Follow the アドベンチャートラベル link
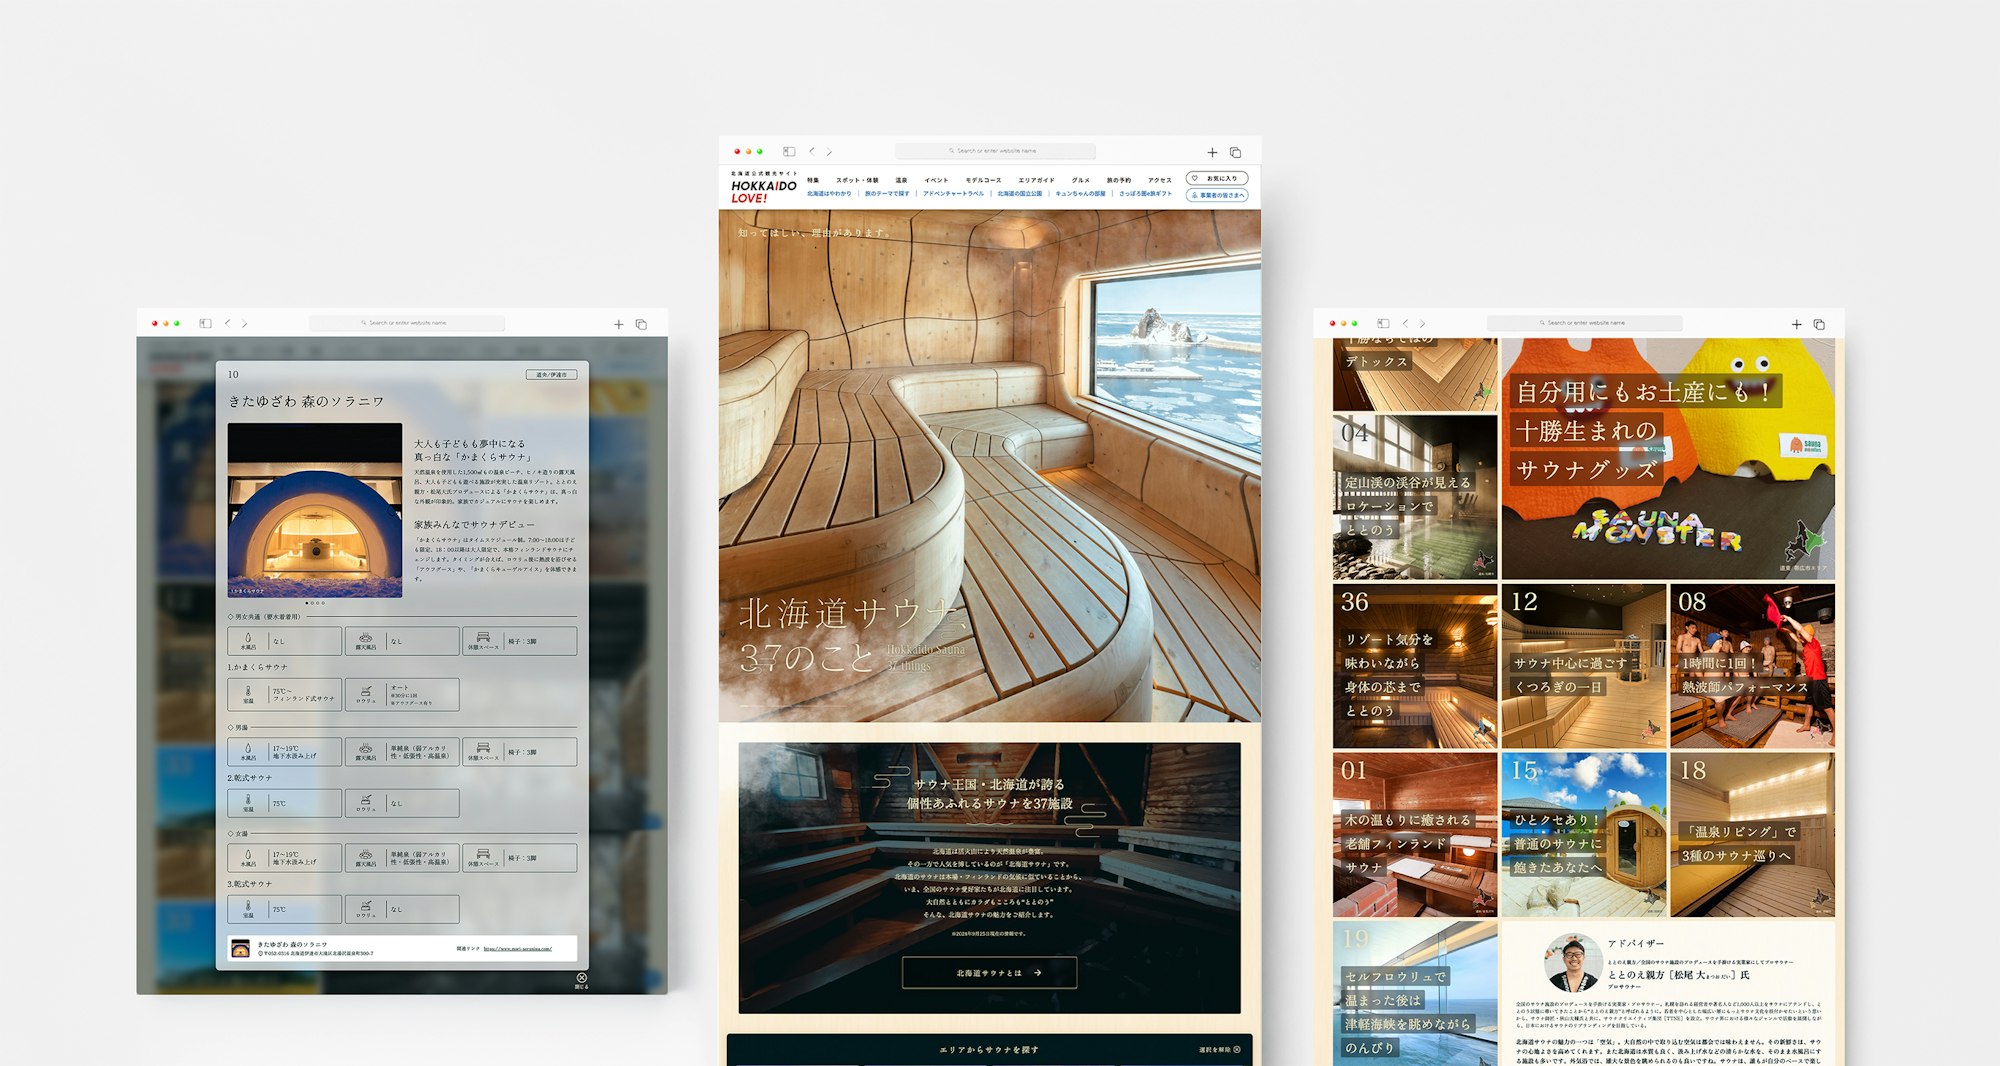This screenshot has width=2000, height=1066. pos(953,194)
